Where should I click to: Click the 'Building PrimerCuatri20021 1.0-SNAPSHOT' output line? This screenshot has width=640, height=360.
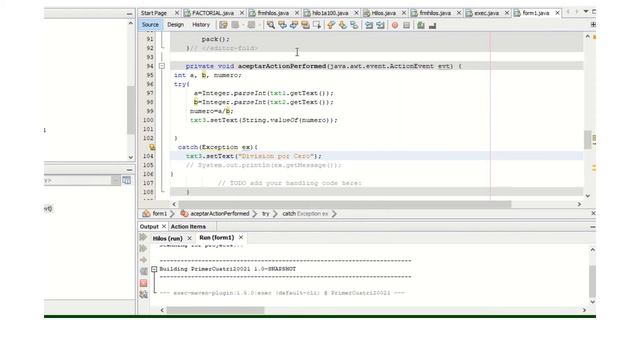(x=227, y=269)
